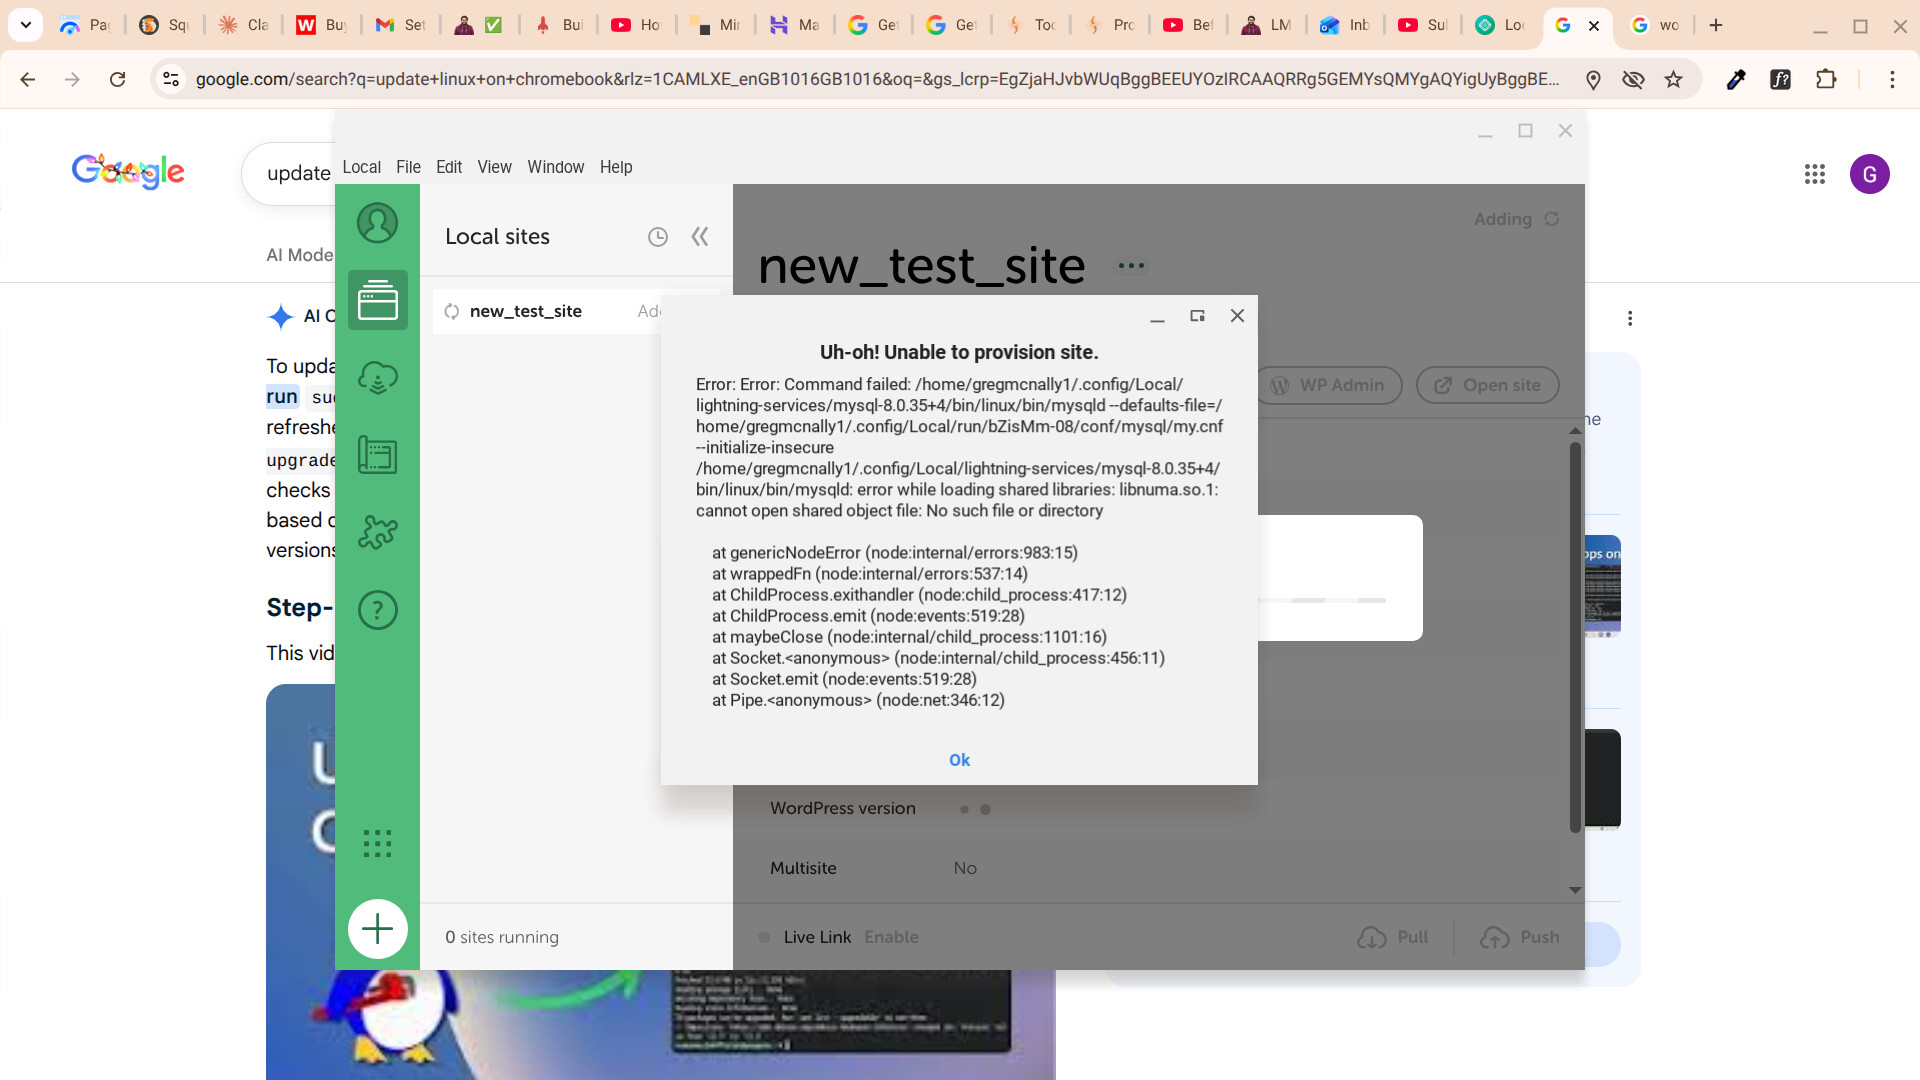Click the tab search dropdown arrow in Chrome
Image resolution: width=1920 pixels, height=1080 pixels.
pyautogui.click(x=26, y=25)
